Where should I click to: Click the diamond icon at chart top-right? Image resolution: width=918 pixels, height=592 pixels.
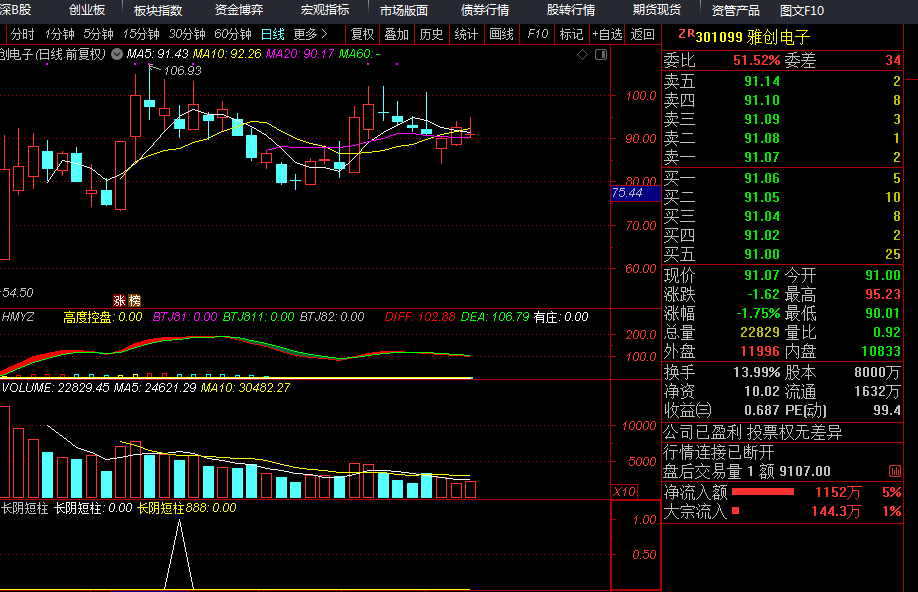(583, 54)
